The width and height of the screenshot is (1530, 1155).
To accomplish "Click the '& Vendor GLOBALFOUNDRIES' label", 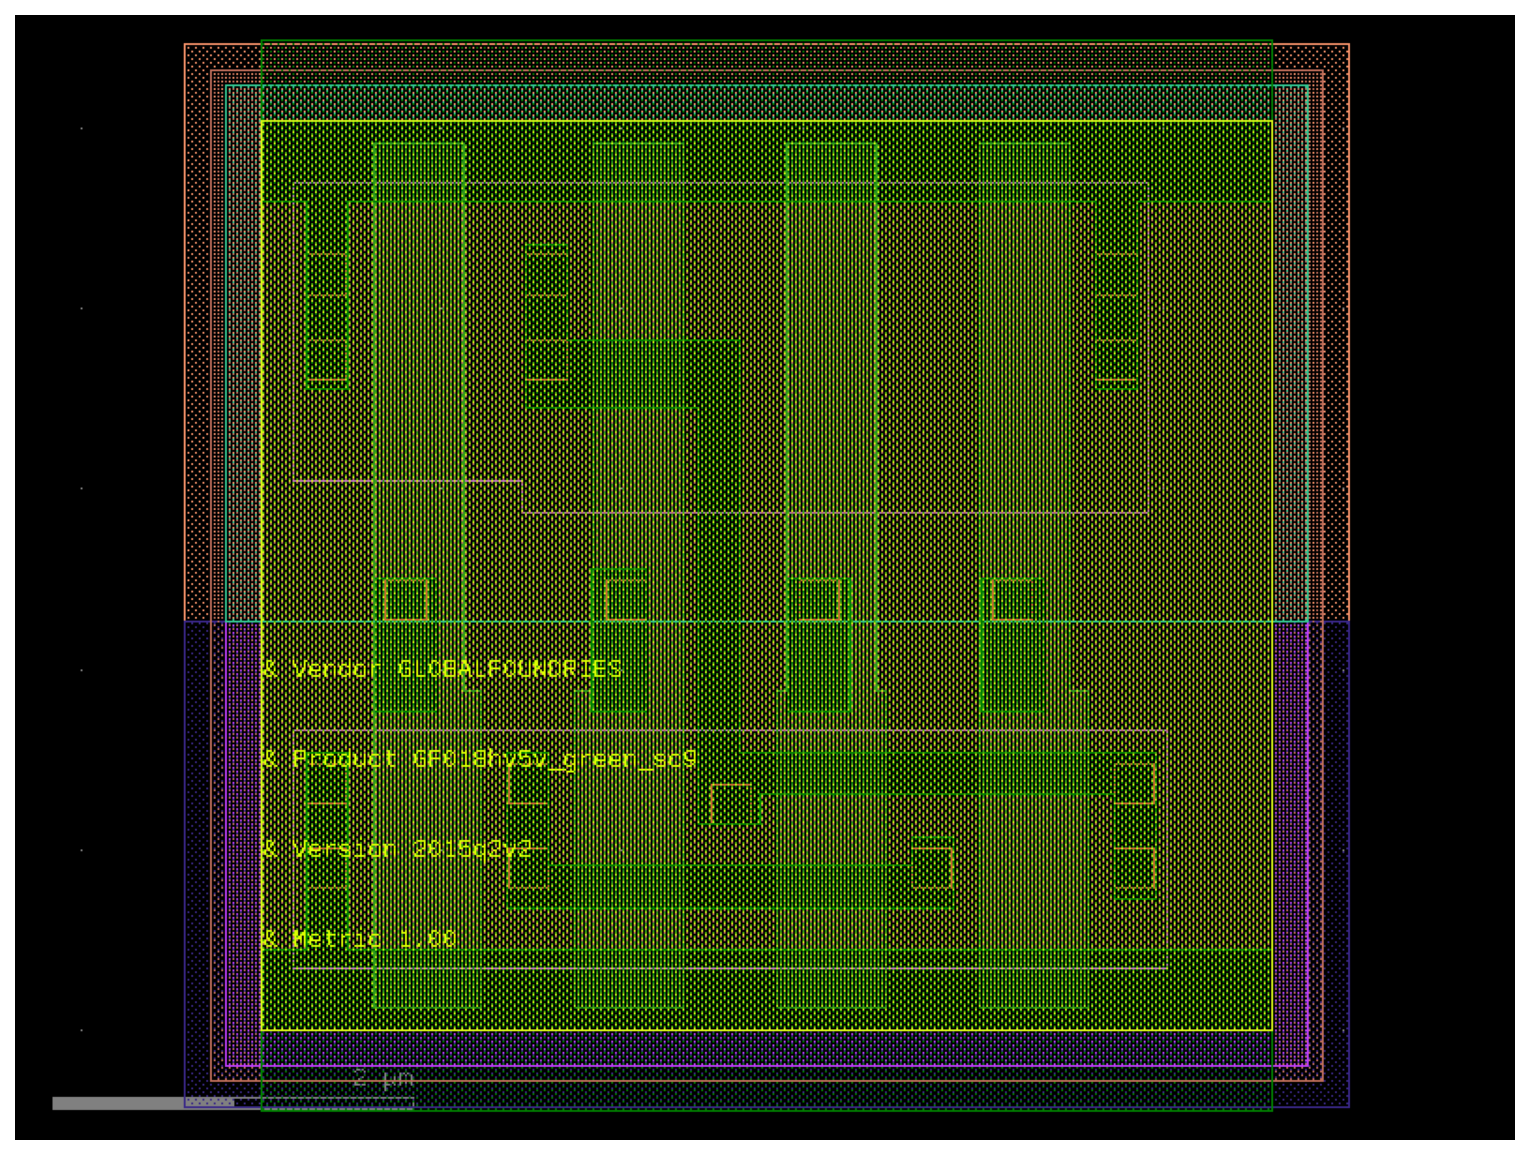I will [x=442, y=669].
